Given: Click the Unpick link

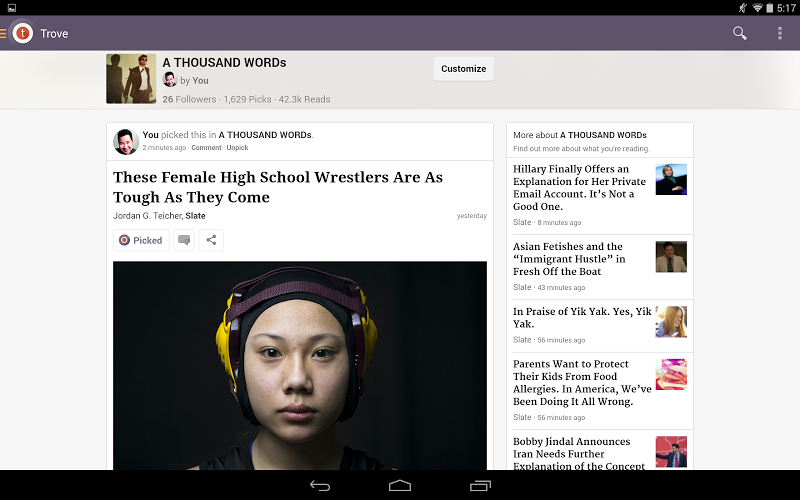Looking at the screenshot, I should coord(237,147).
